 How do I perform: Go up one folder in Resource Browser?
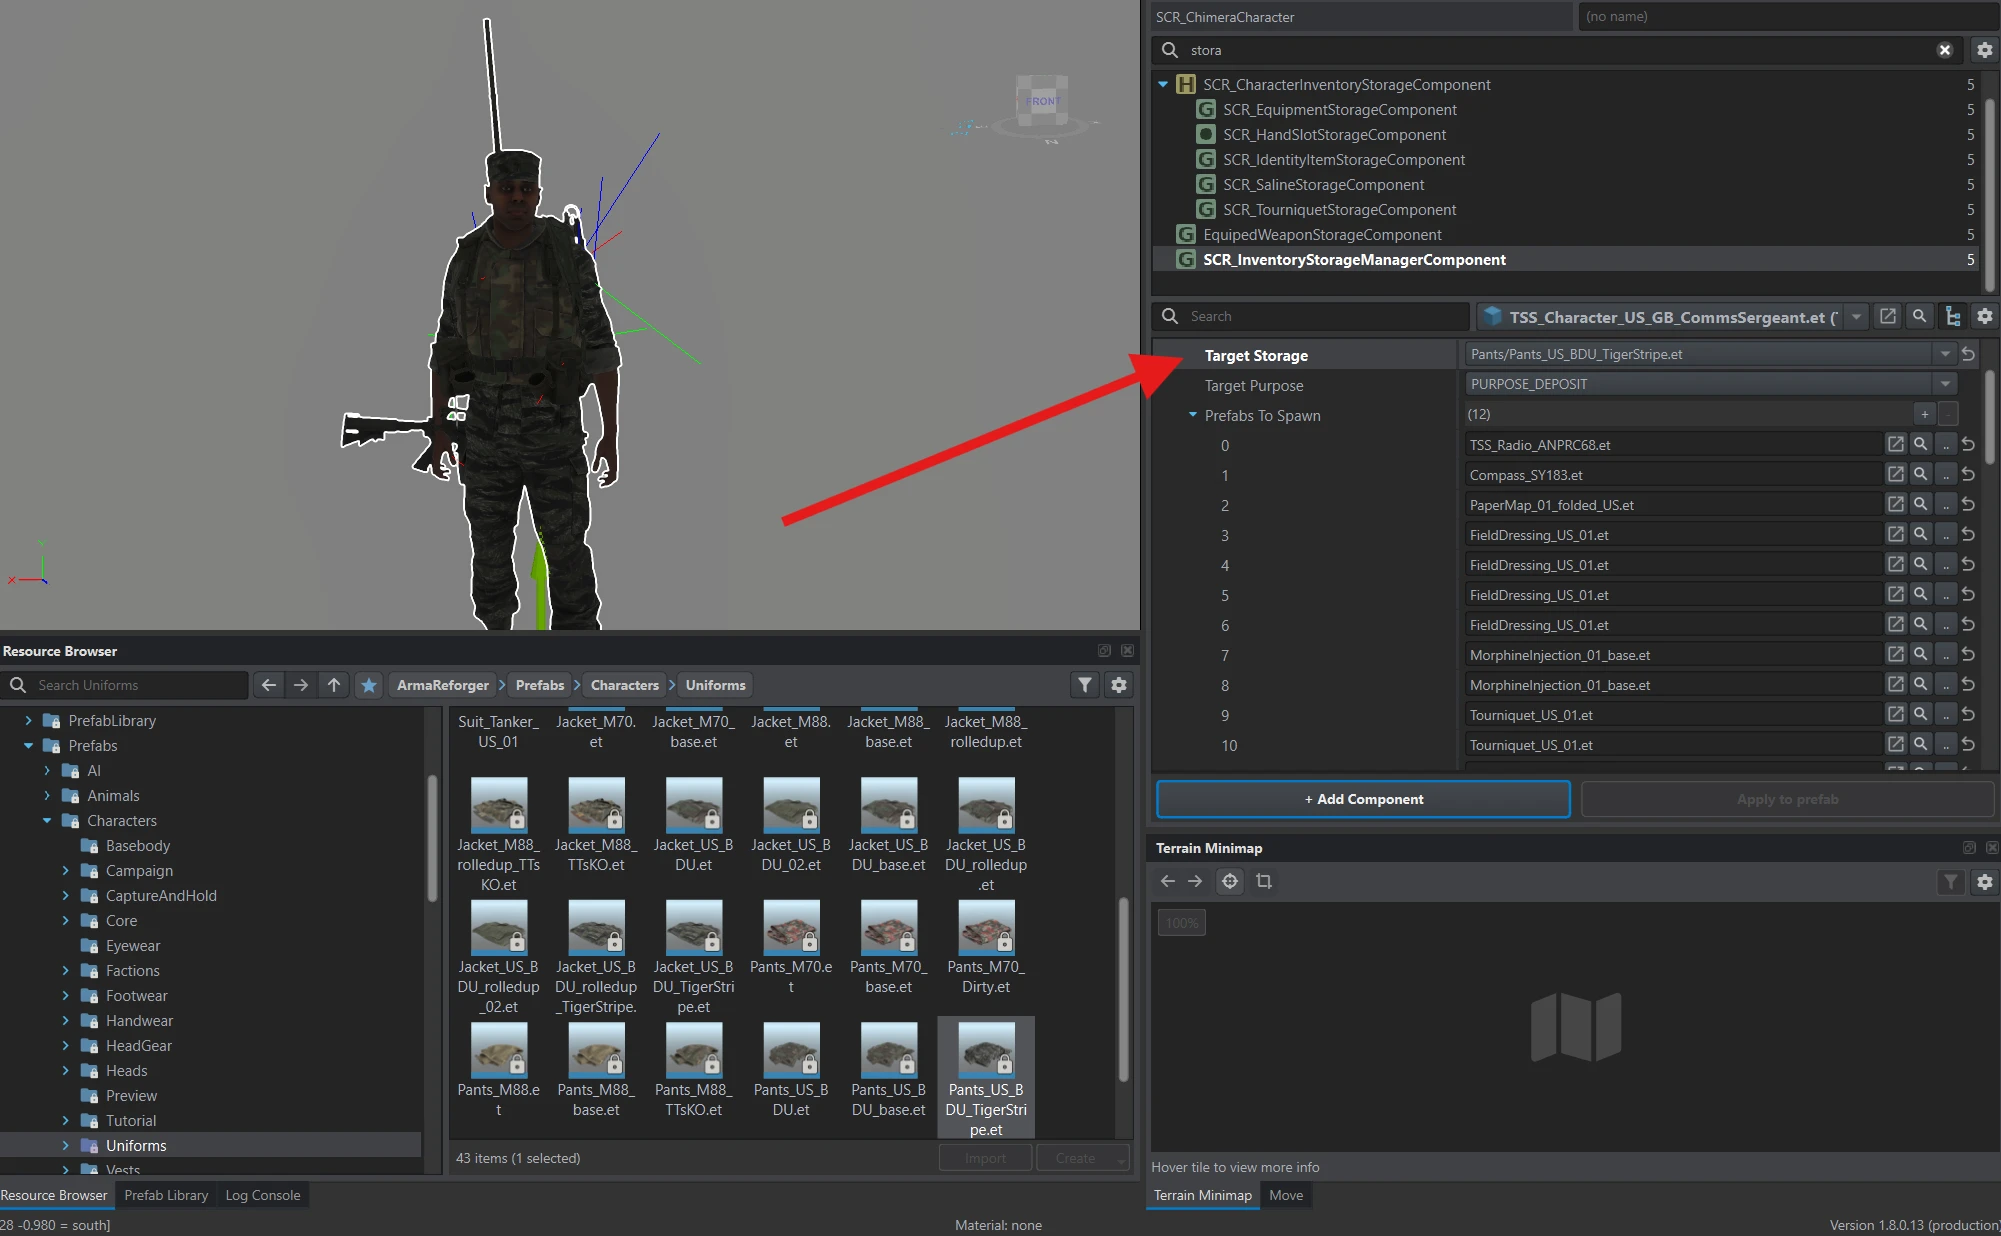334,685
